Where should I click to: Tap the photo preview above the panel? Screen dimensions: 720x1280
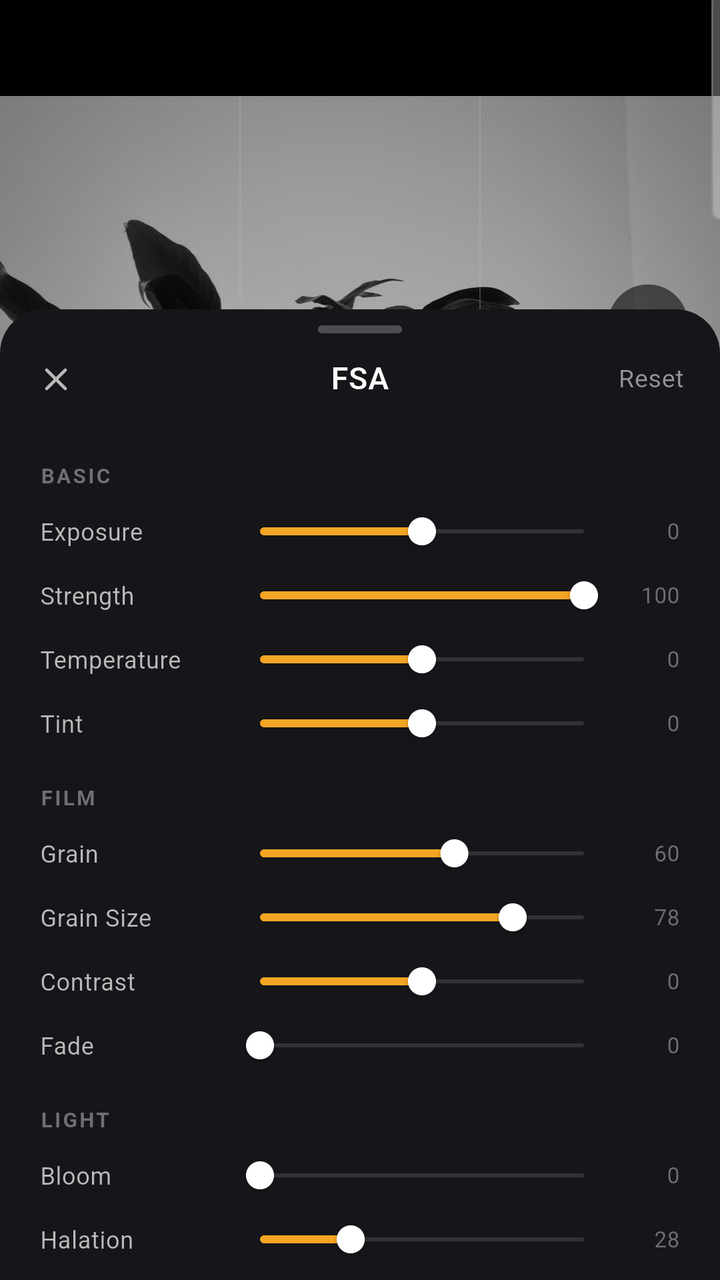coord(360,203)
